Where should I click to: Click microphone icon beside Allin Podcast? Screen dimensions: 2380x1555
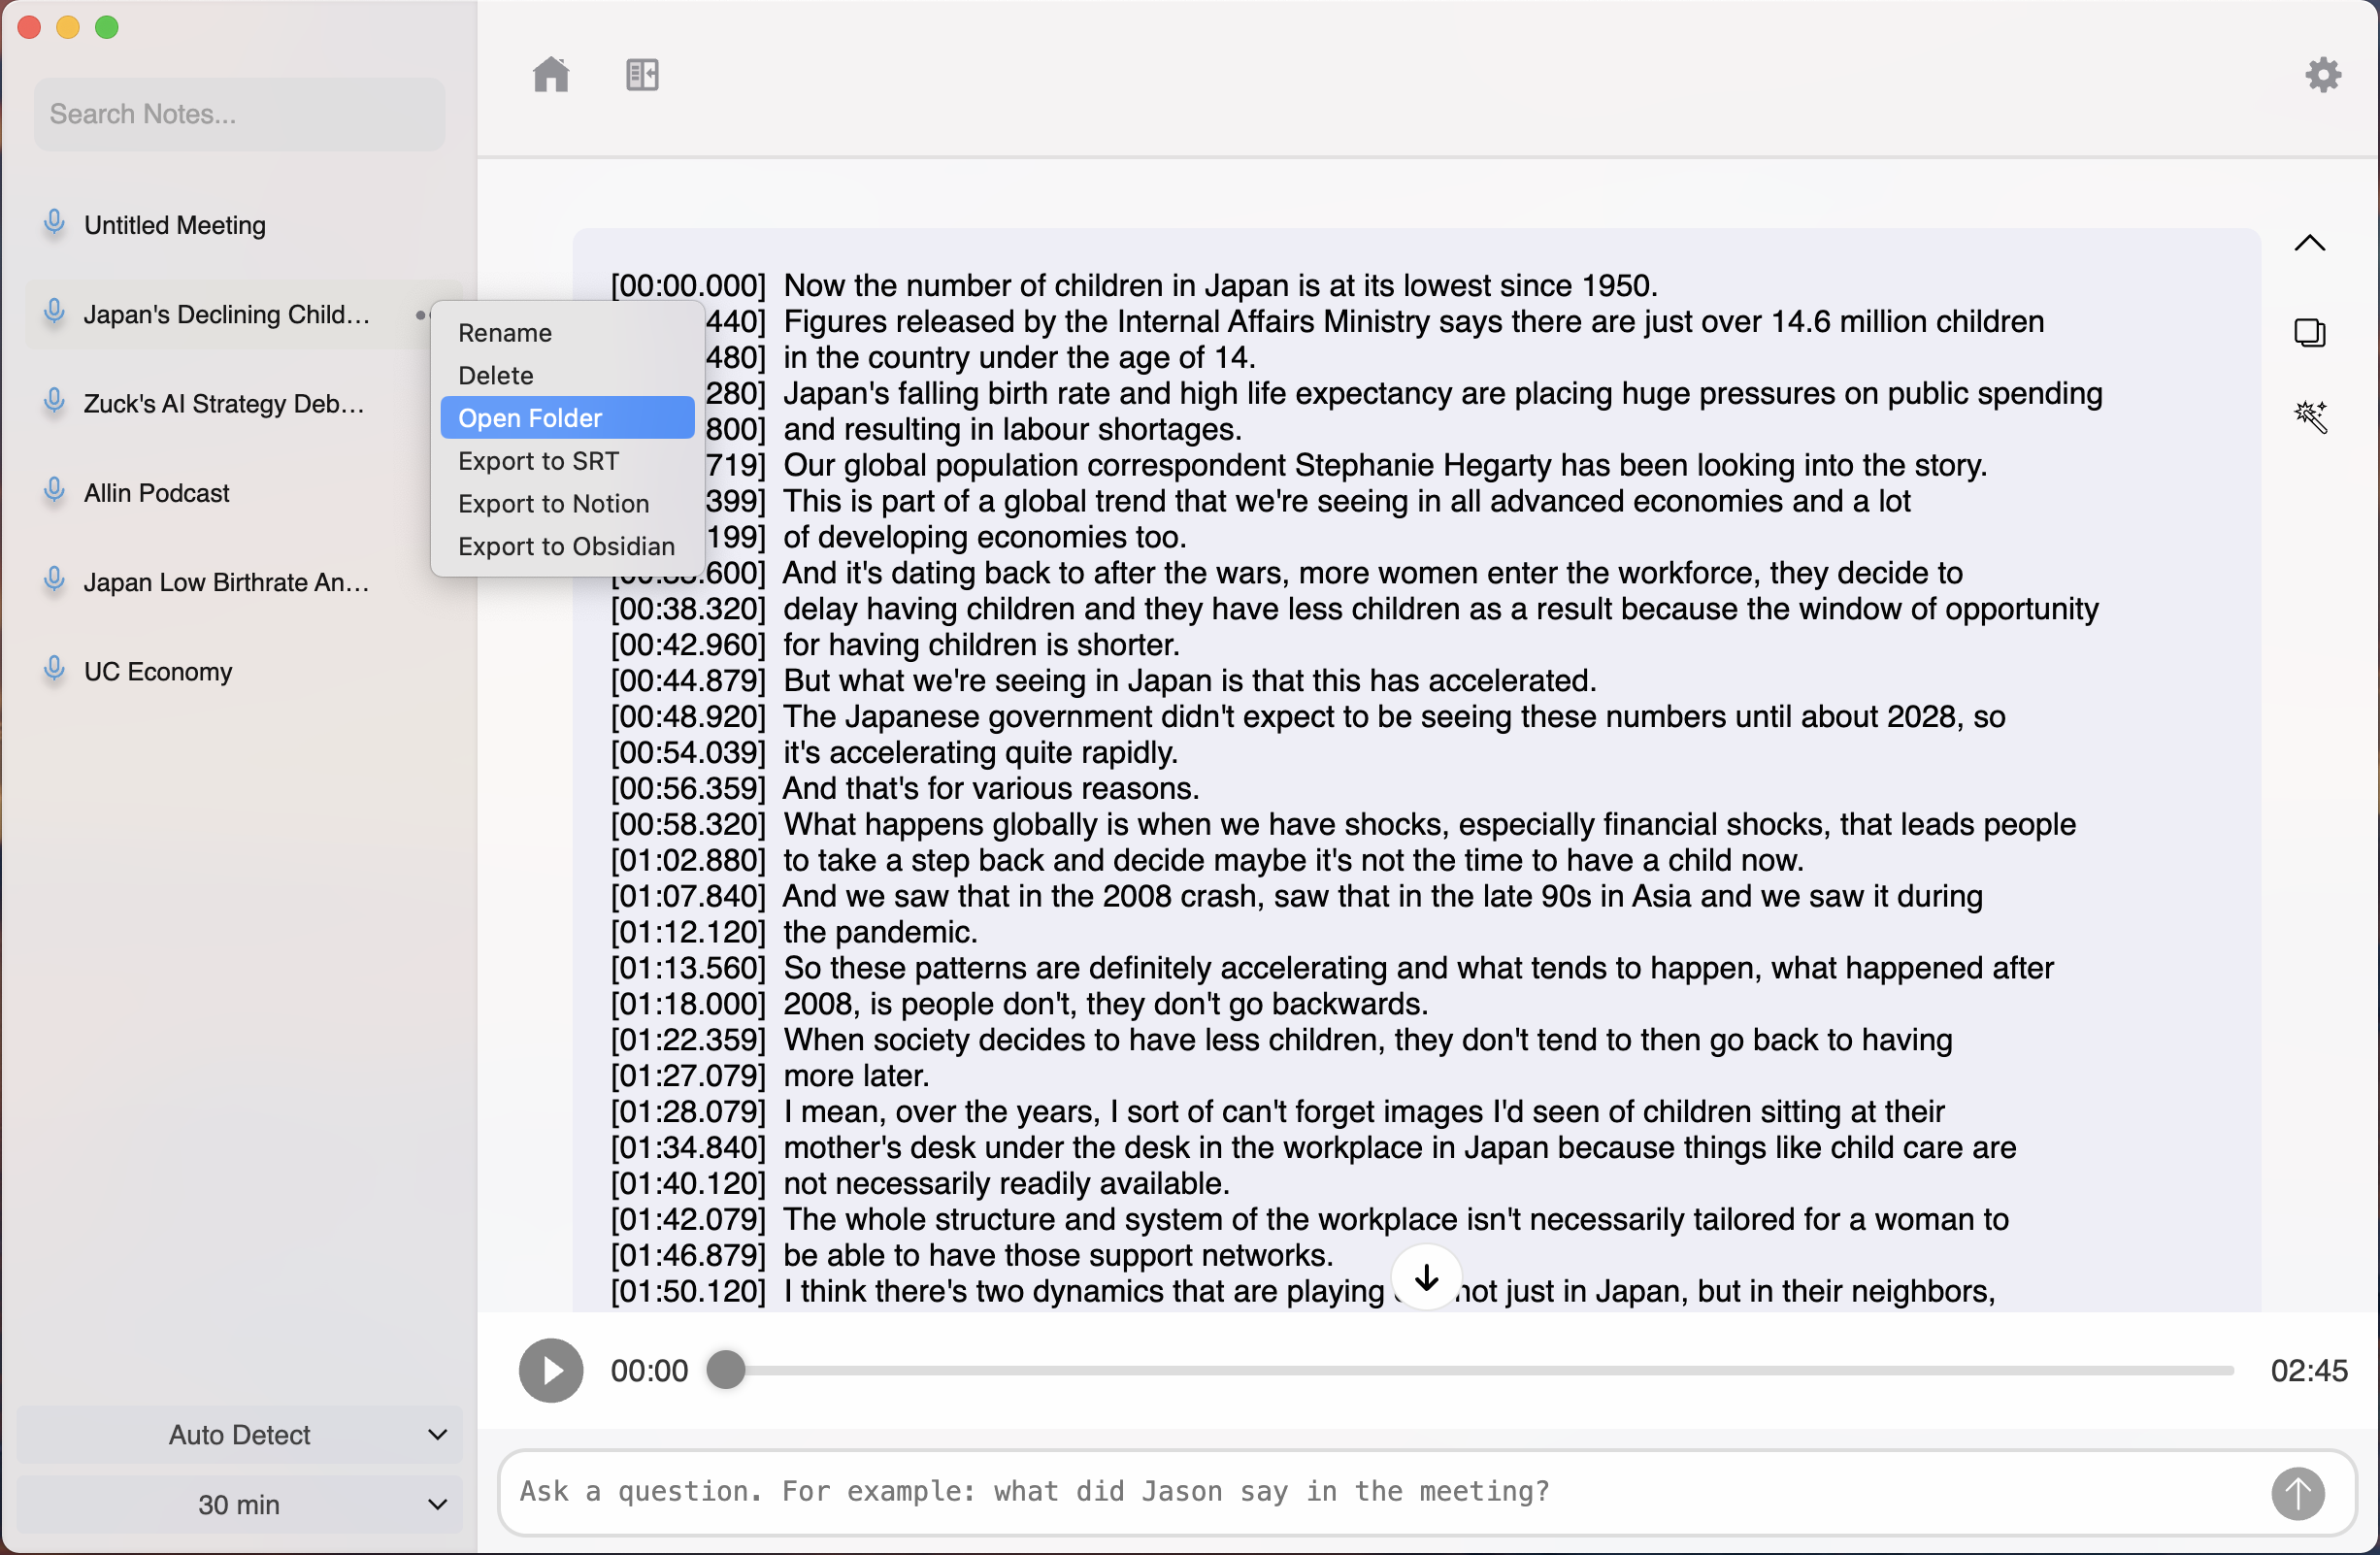(x=55, y=492)
